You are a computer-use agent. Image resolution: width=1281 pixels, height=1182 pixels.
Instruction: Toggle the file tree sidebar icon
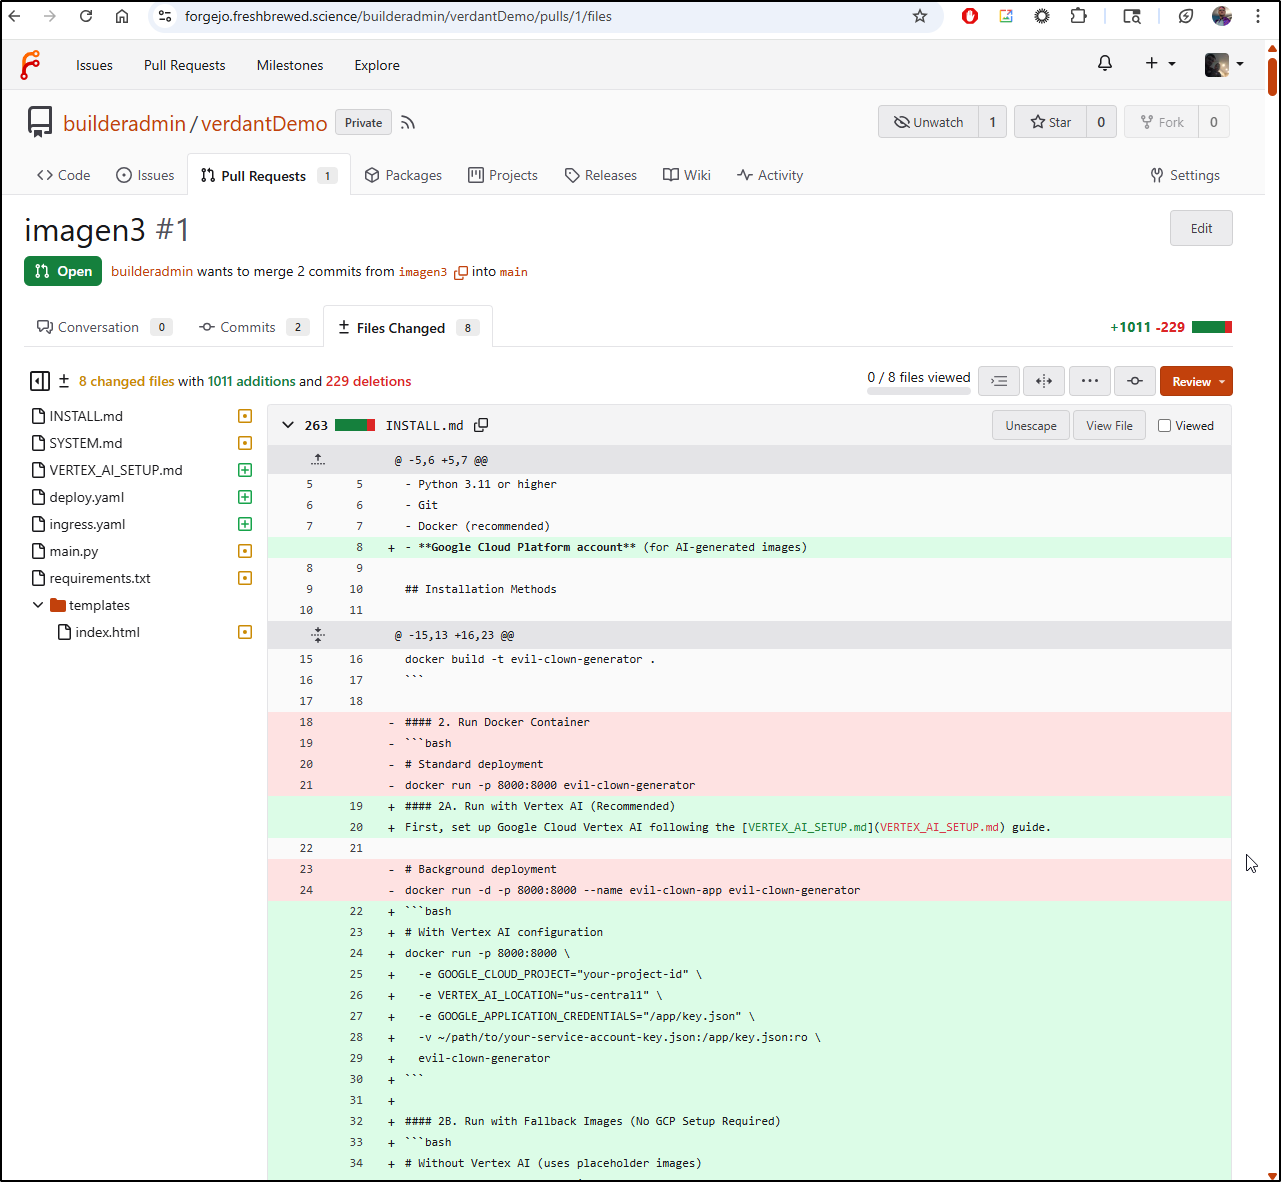point(39,381)
